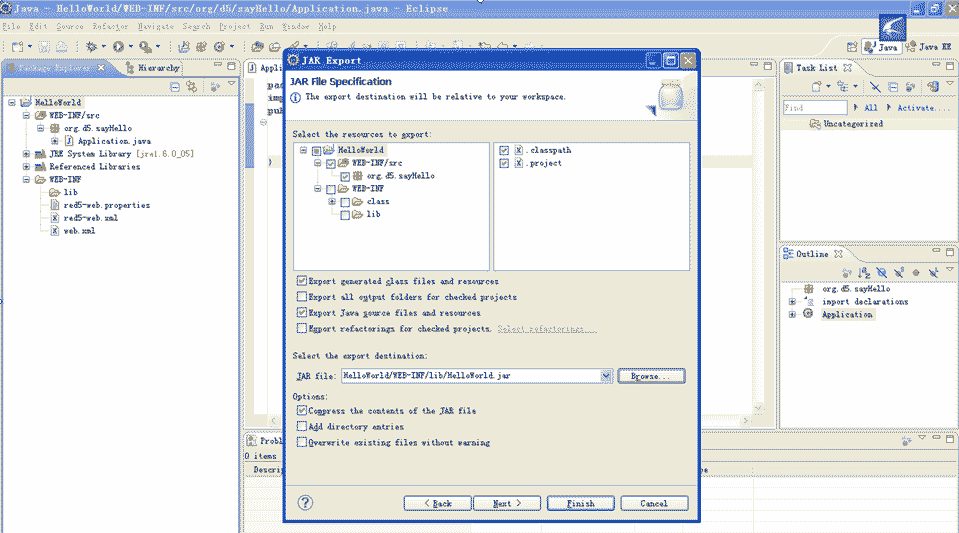Click the New Java Project toolbar icon
Viewport: 959px width, 533px height.
pyautogui.click(x=184, y=47)
